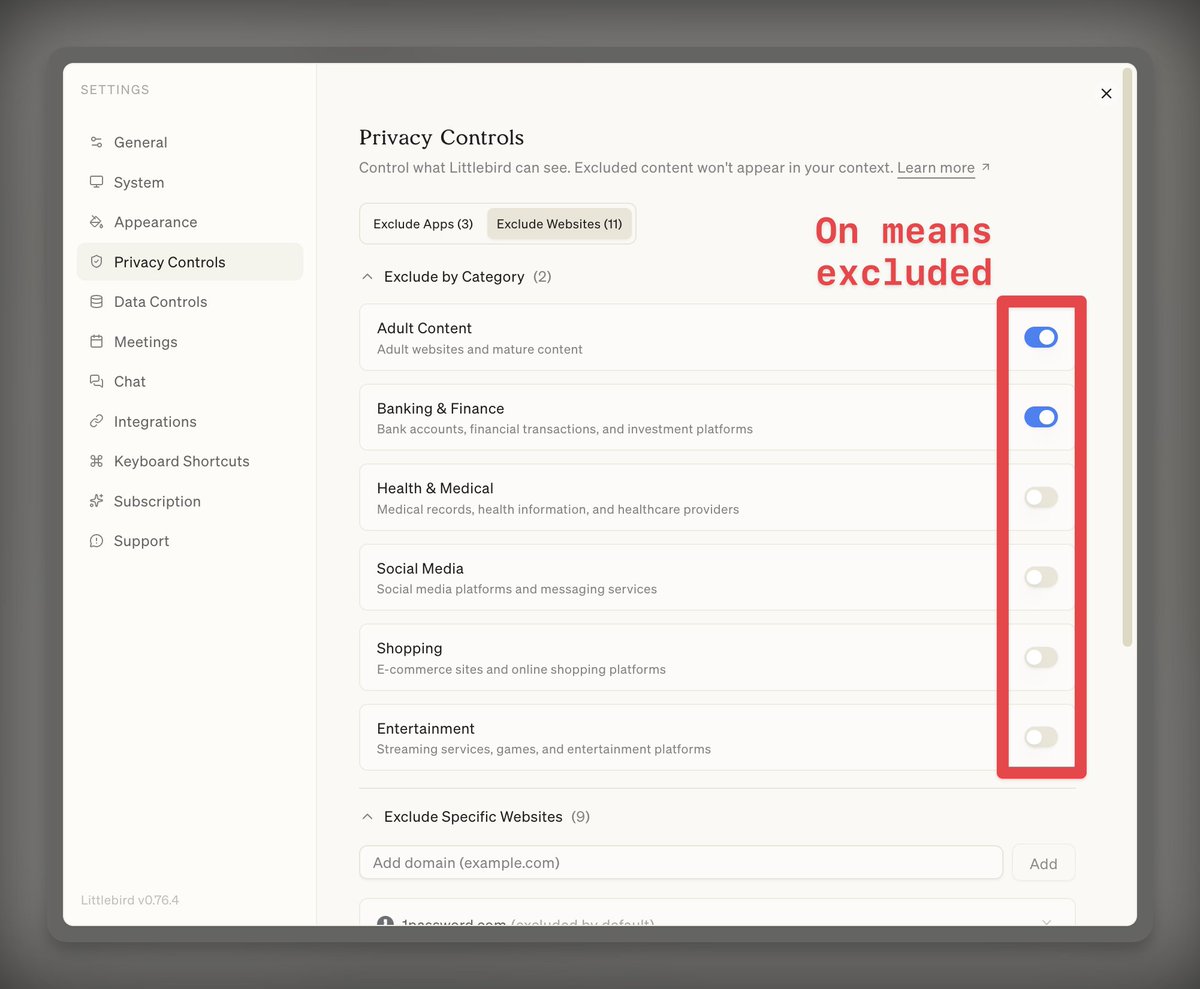Image resolution: width=1200 pixels, height=989 pixels.
Task: Click the external arrow icon beside Learn more
Action: (986, 167)
